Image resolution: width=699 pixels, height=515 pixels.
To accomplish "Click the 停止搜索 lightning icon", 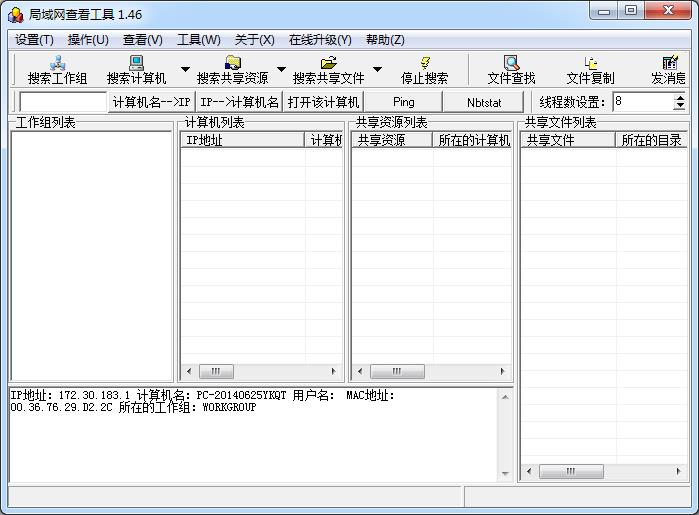I will coord(425,63).
